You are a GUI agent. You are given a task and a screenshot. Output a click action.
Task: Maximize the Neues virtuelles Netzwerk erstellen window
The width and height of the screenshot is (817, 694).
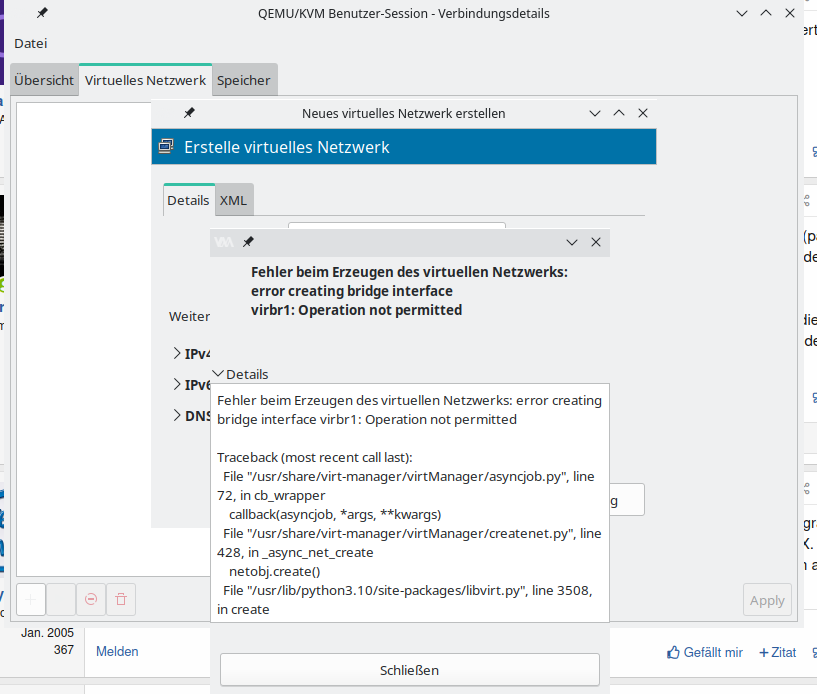point(619,113)
